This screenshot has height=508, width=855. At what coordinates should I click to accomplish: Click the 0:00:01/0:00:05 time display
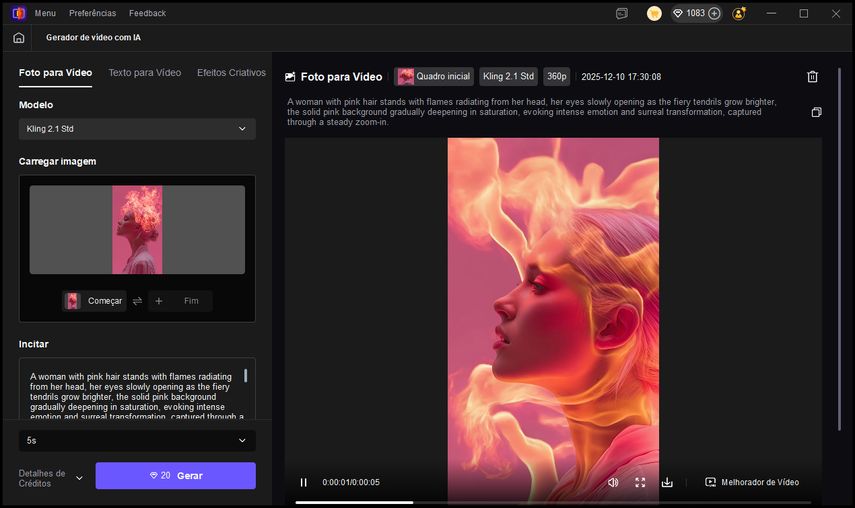pos(351,482)
